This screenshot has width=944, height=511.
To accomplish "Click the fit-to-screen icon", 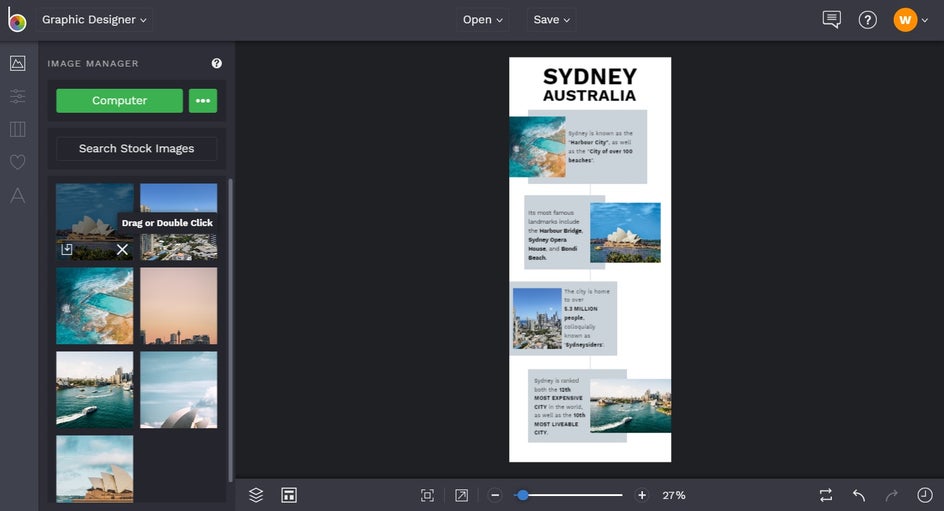I will pyautogui.click(x=427, y=495).
